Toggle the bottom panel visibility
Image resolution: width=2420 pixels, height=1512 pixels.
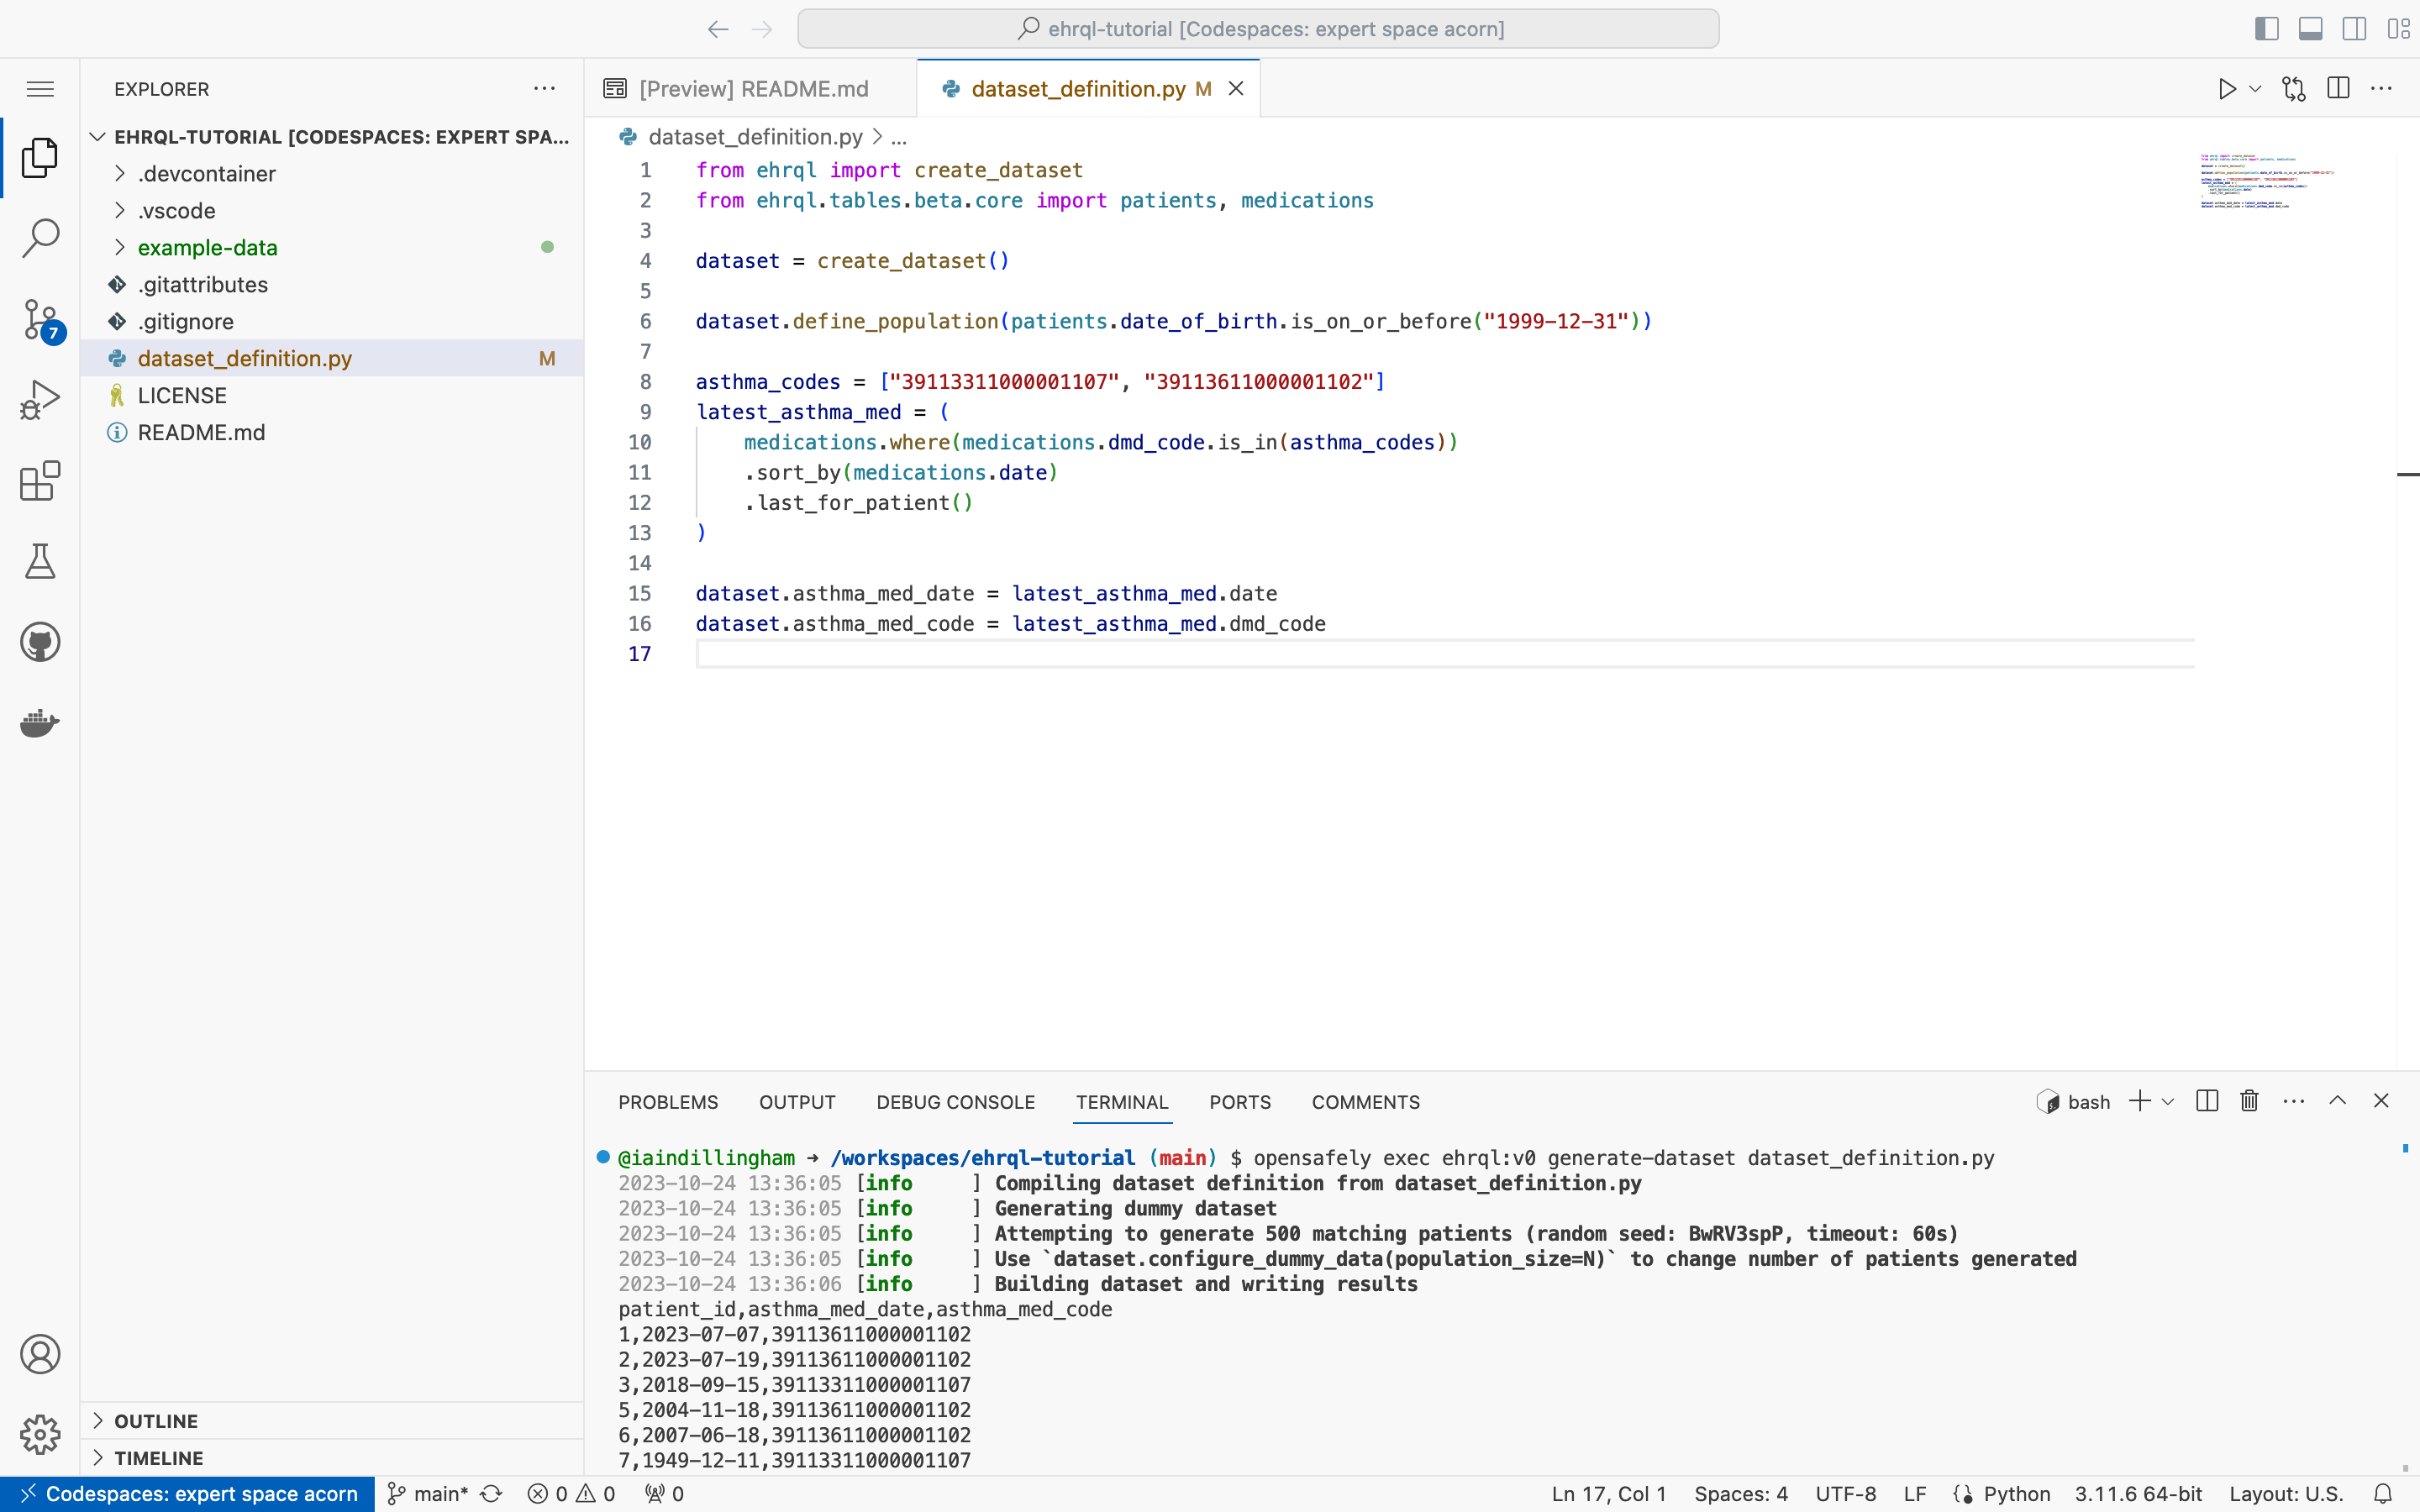point(2310,28)
